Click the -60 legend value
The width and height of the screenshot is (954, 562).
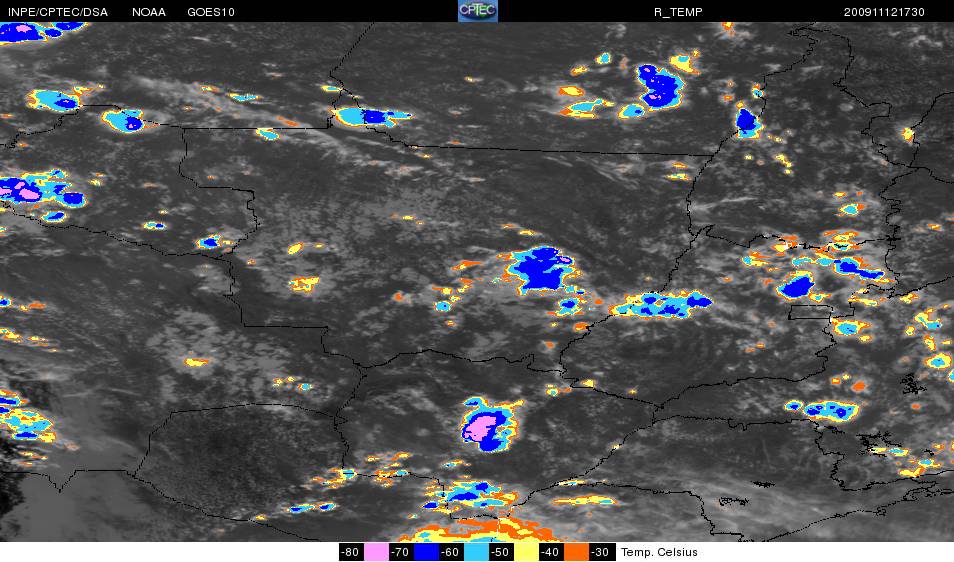[x=451, y=552]
